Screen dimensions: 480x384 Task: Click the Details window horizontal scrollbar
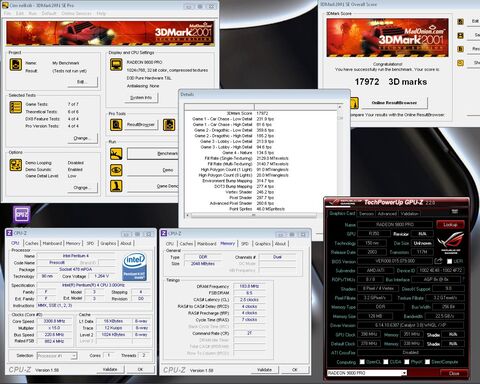coord(253,215)
